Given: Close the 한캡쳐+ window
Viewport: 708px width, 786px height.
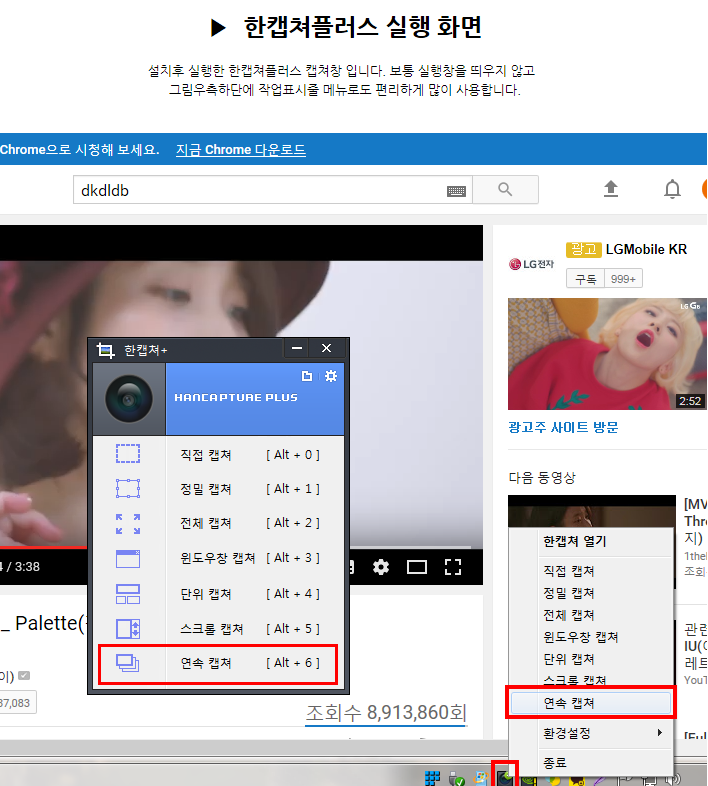Looking at the screenshot, I should (x=326, y=348).
